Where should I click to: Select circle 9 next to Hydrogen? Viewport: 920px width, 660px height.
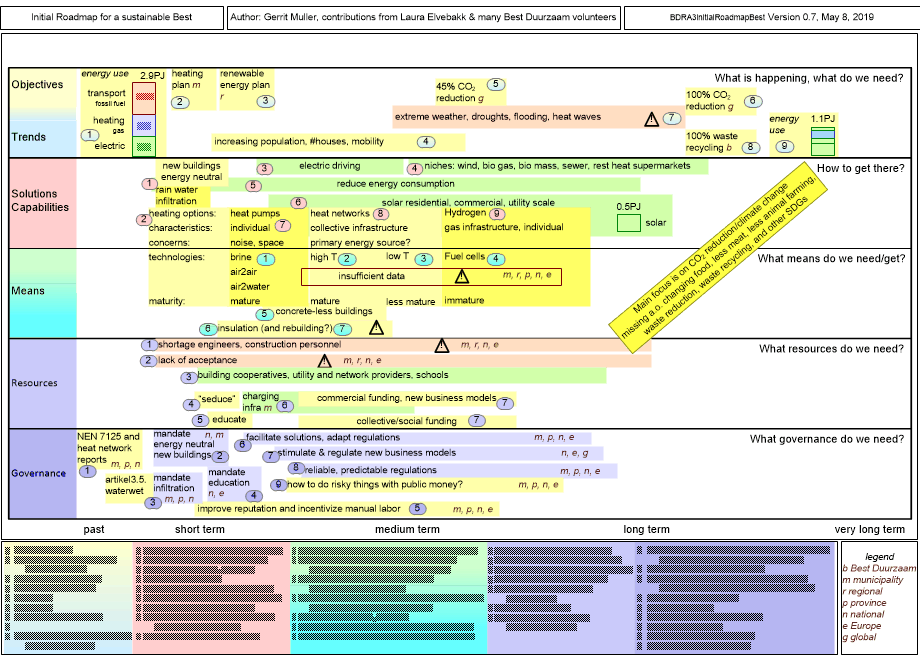pyautogui.click(x=497, y=214)
